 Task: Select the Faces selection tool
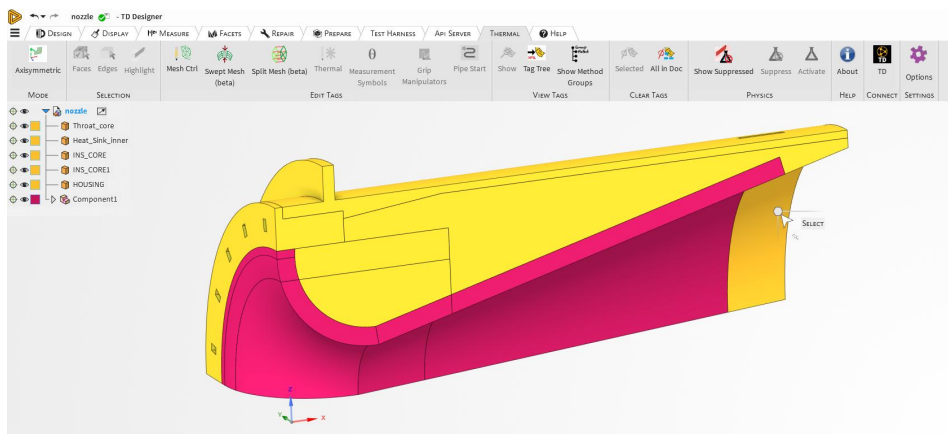coord(81,59)
